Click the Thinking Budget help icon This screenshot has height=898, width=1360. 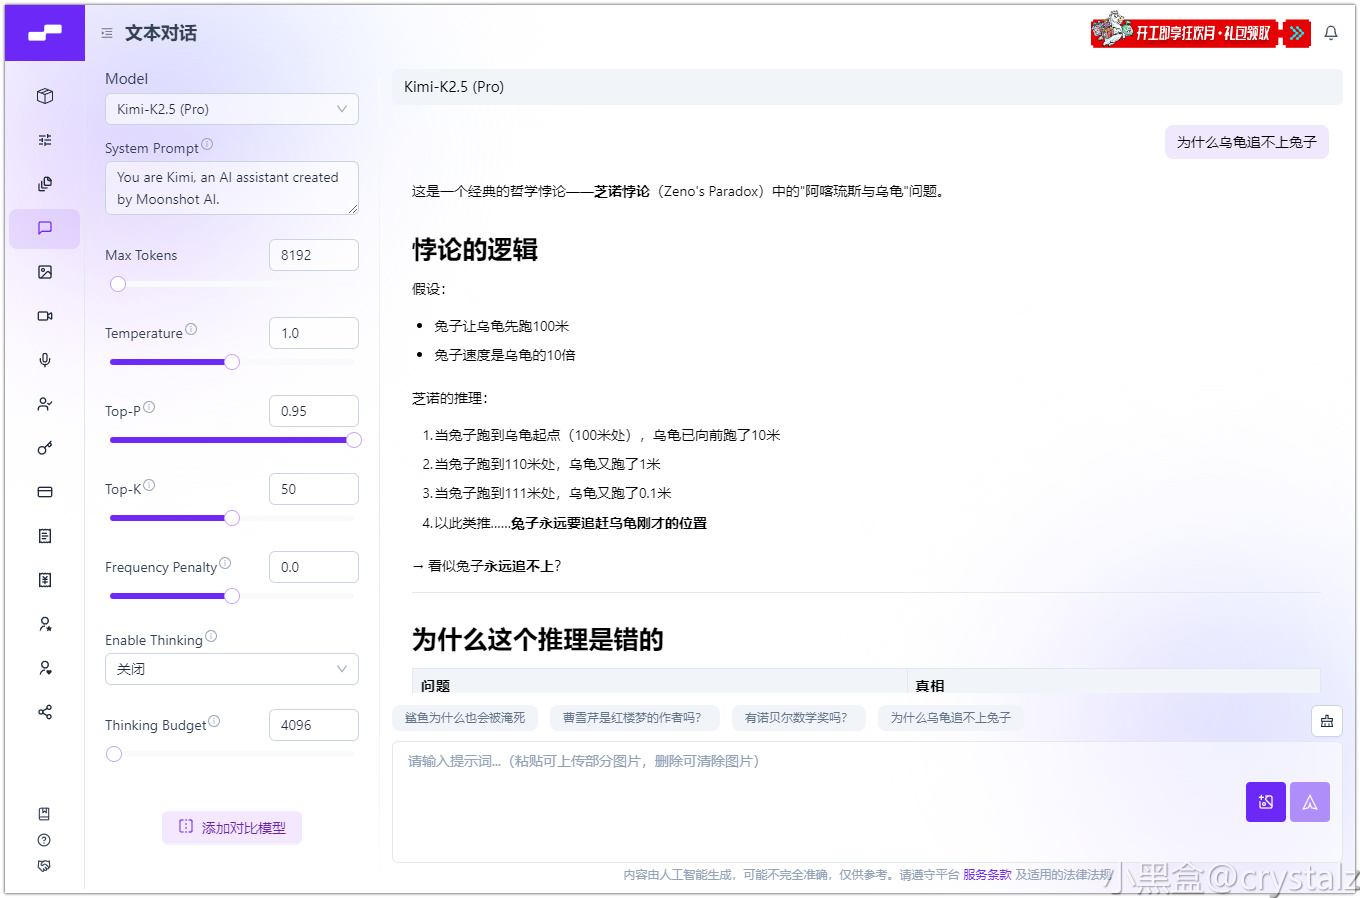(214, 721)
